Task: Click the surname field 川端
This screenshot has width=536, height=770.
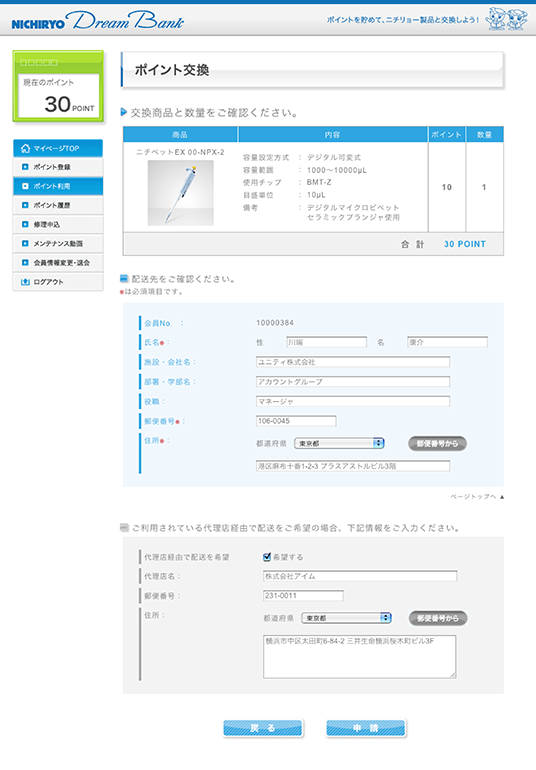Action: pos(327,342)
